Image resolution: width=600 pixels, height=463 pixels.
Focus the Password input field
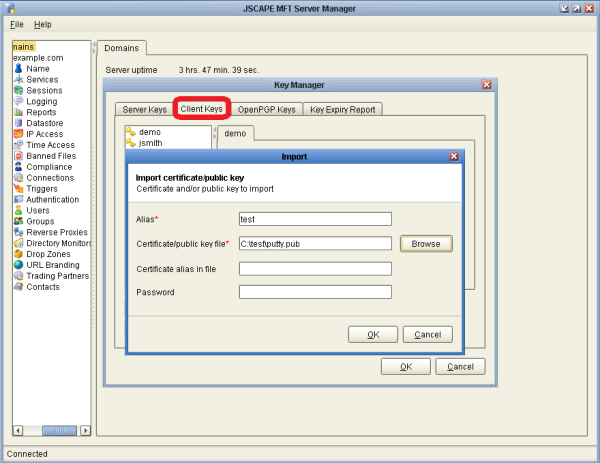click(x=314, y=292)
